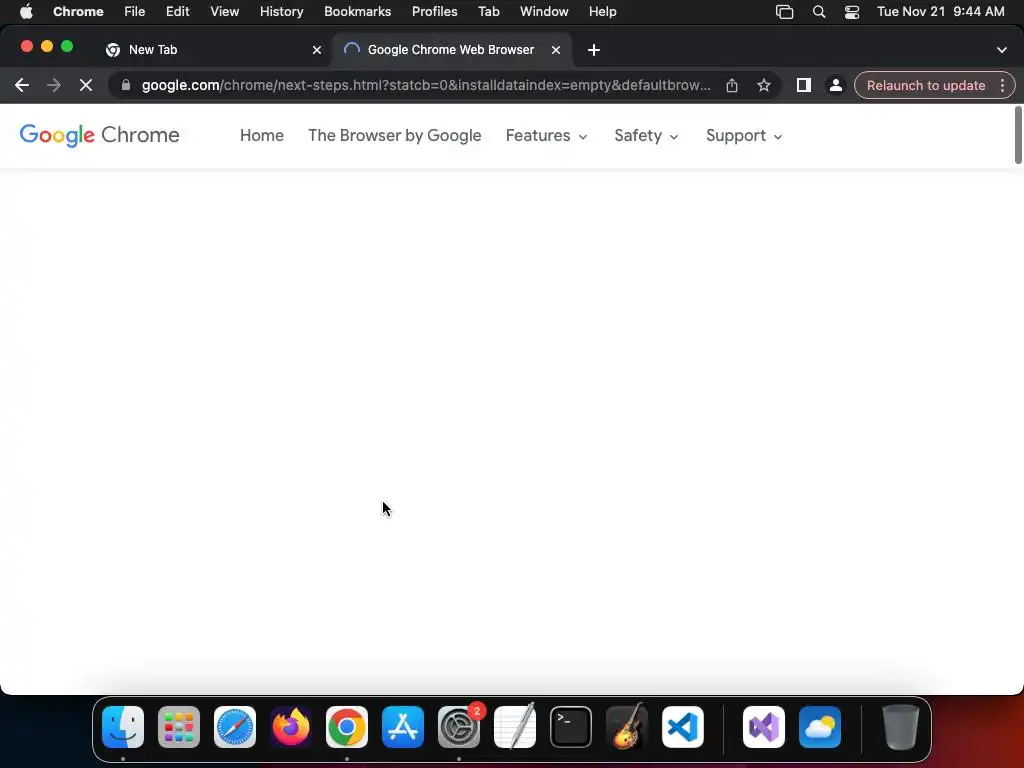Click the address bar URL
1024x768 pixels.
[x=426, y=86]
